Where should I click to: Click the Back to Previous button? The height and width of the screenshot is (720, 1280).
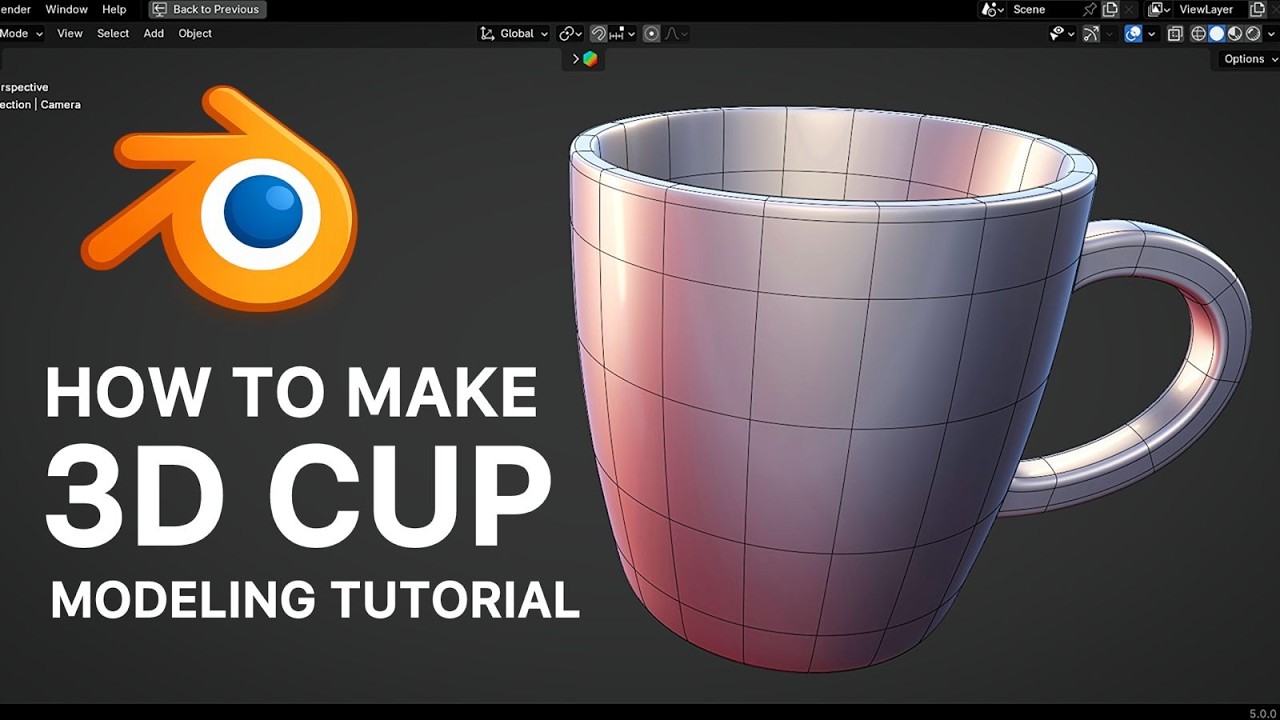[208, 9]
